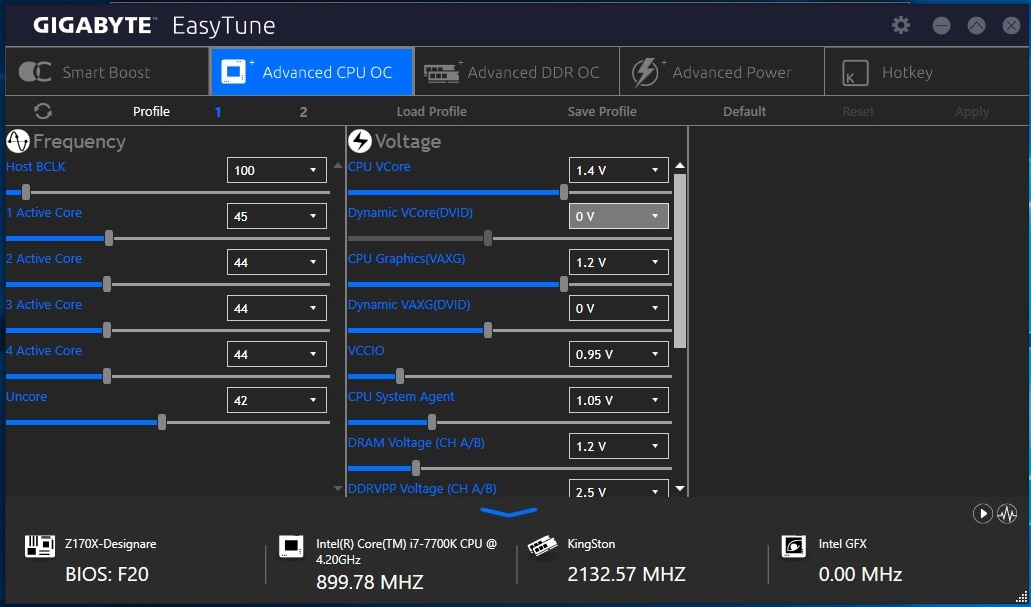Collapse the panel with the blue chevron
The width and height of the screenshot is (1031, 607).
point(509,512)
